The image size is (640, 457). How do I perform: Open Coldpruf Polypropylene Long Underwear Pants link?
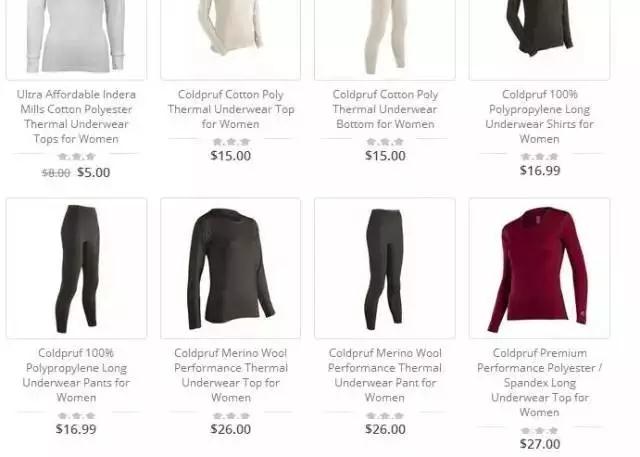click(76, 375)
